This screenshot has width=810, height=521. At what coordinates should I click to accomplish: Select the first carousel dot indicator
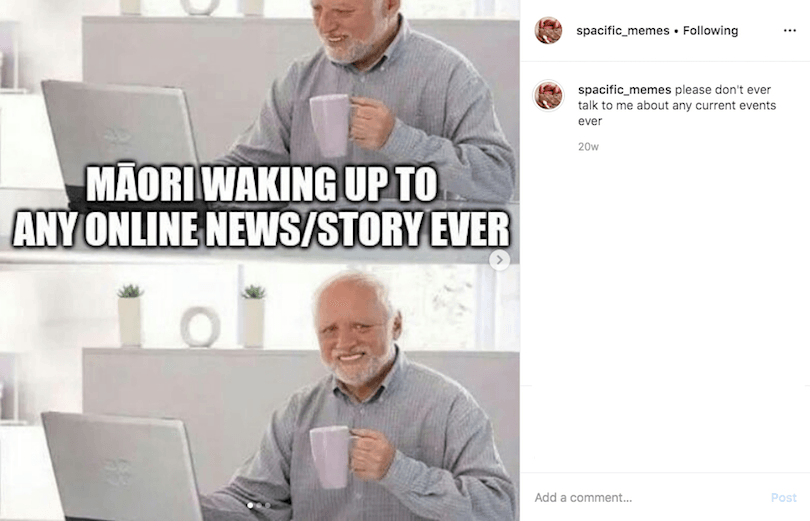[251, 506]
